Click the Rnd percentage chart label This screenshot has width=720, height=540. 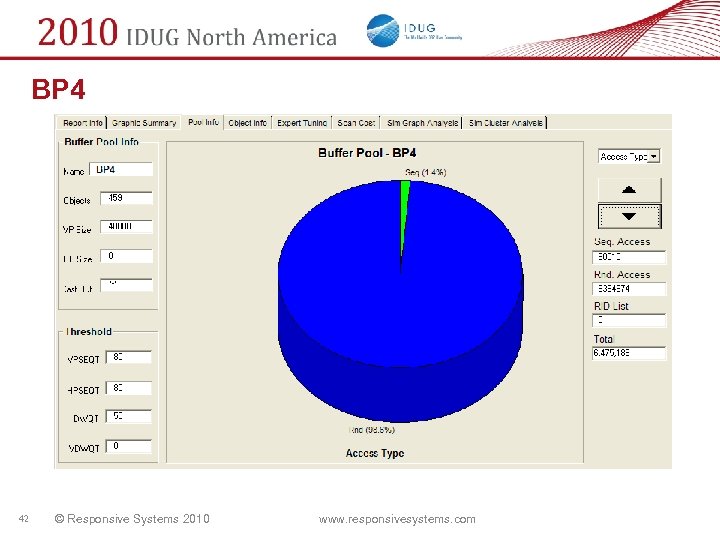(x=372, y=430)
